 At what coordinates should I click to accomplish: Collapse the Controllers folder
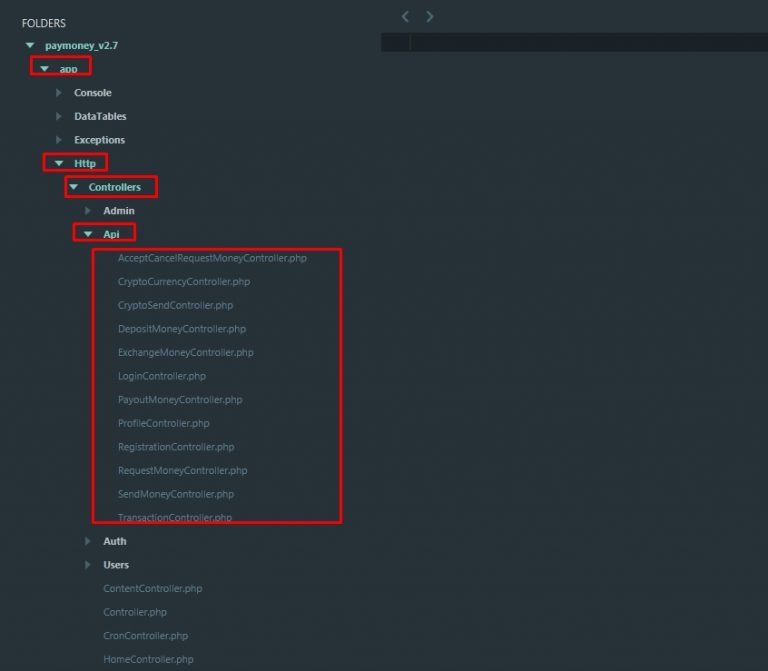point(73,187)
